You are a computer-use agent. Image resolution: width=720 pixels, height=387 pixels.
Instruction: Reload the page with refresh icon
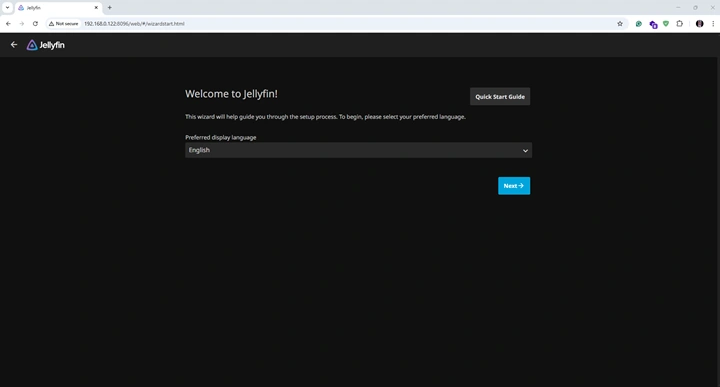click(x=35, y=23)
